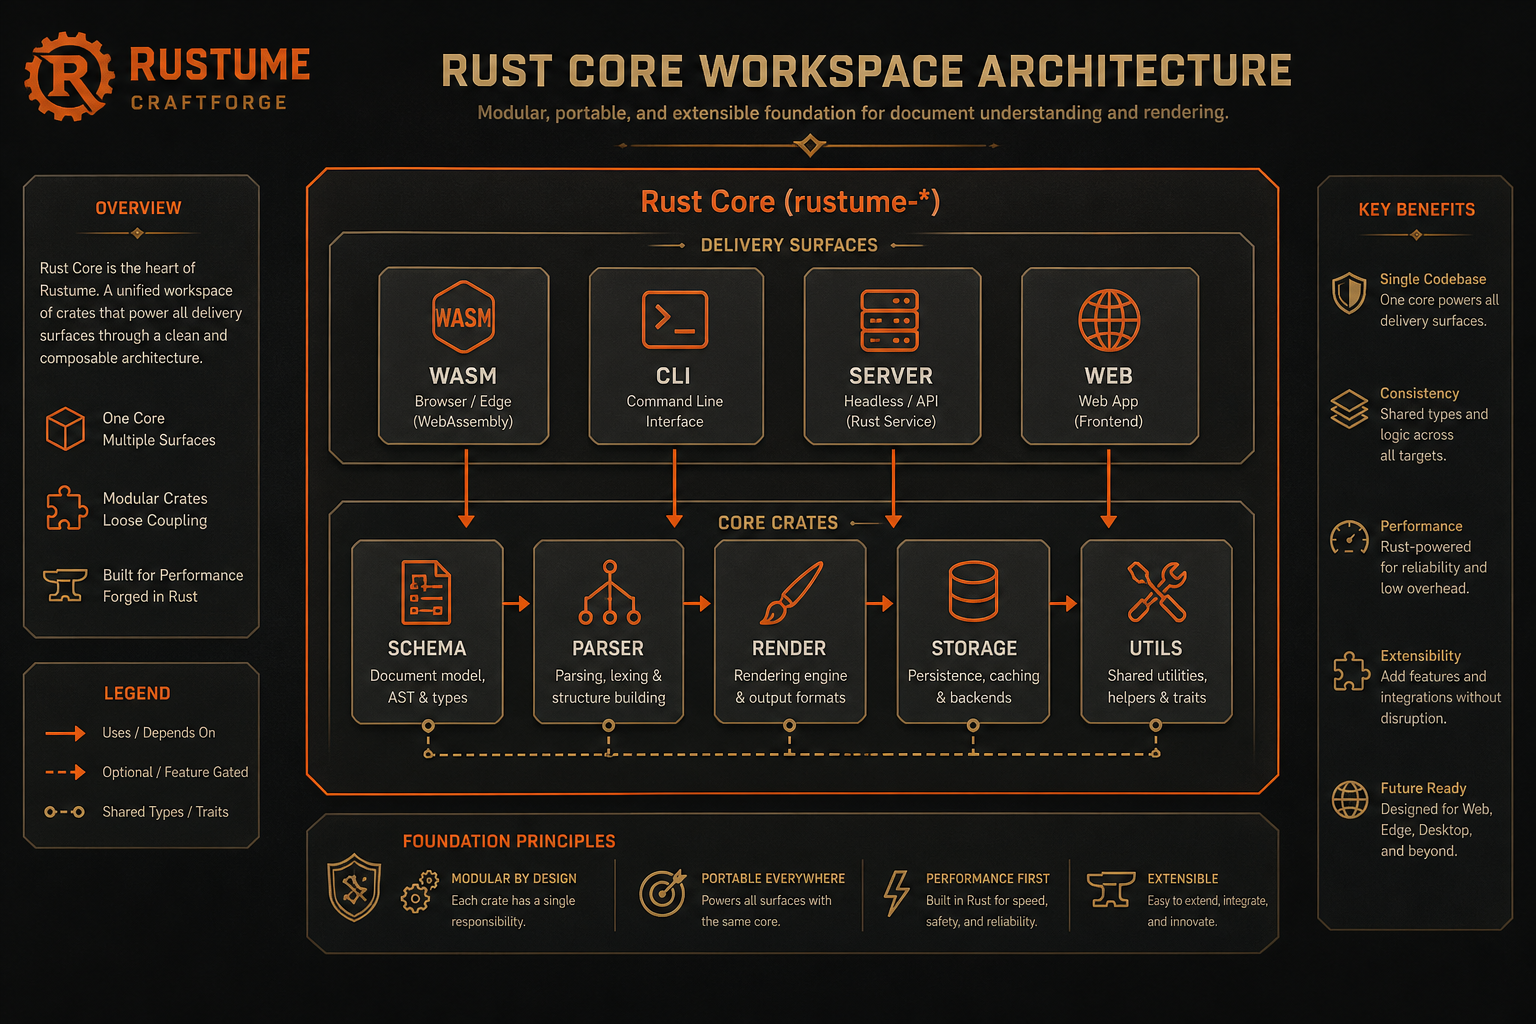Click the Shared Types / Traits legend text
This screenshot has width=1536, height=1024.
tap(165, 812)
